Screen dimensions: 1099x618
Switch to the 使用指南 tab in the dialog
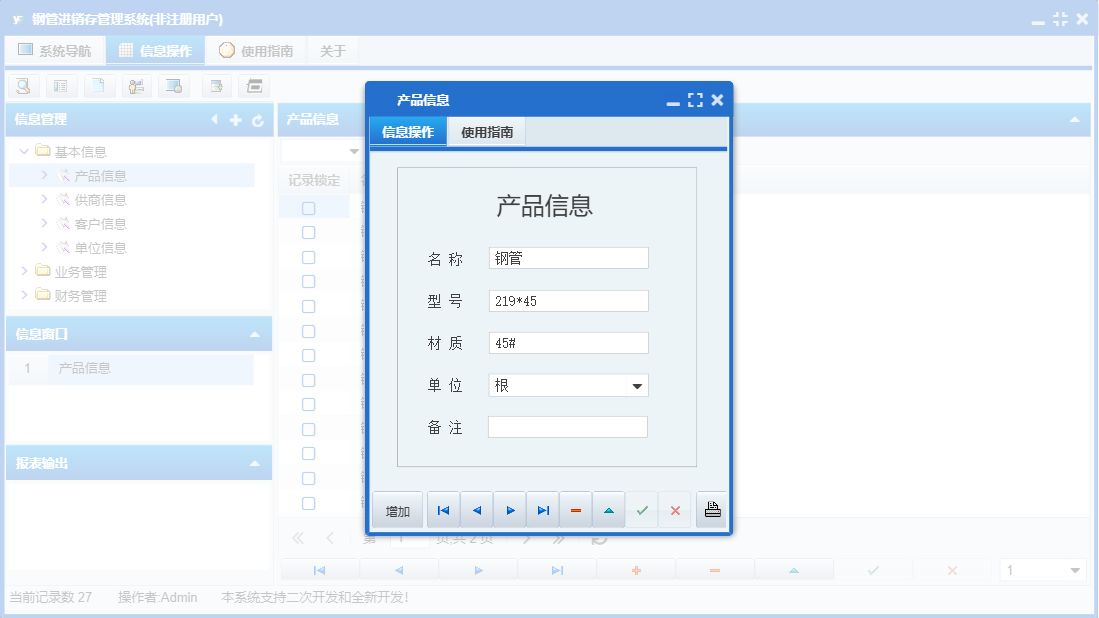point(489,130)
